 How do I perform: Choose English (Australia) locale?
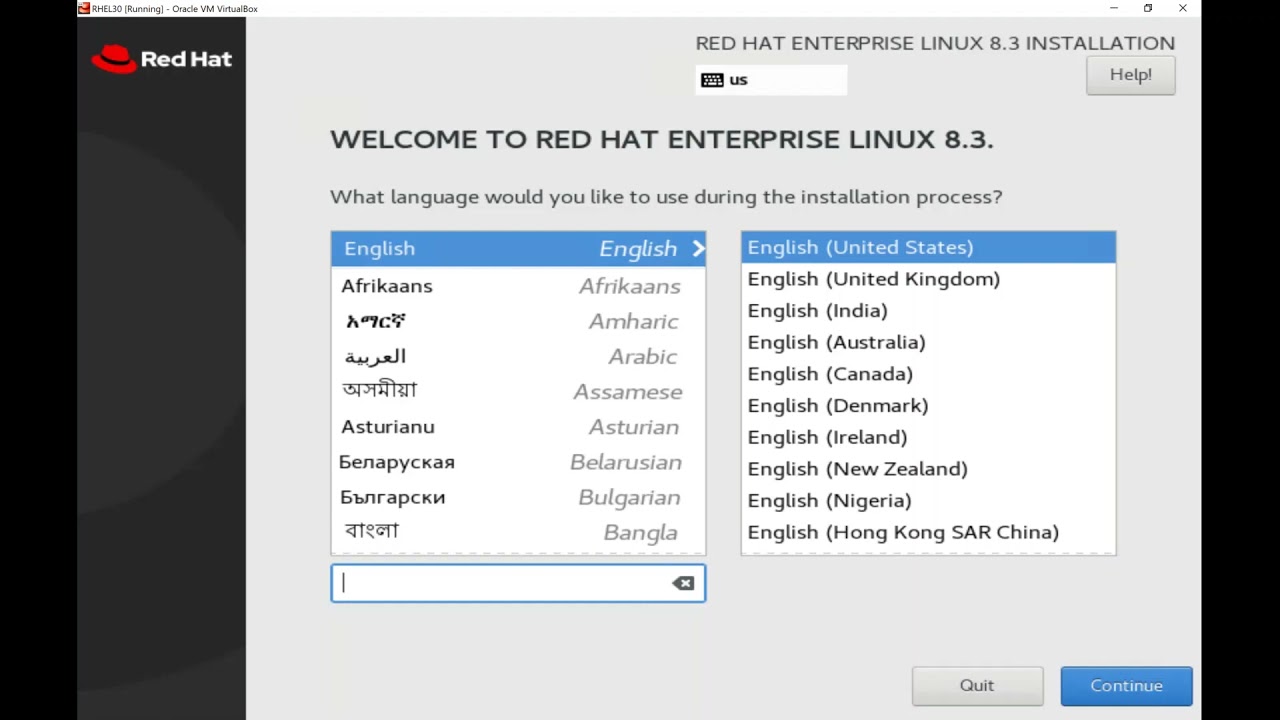(x=928, y=342)
